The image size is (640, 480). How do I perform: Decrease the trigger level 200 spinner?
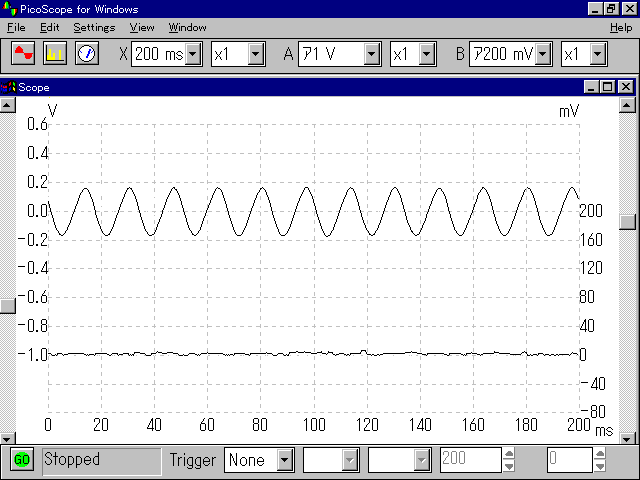point(509,466)
